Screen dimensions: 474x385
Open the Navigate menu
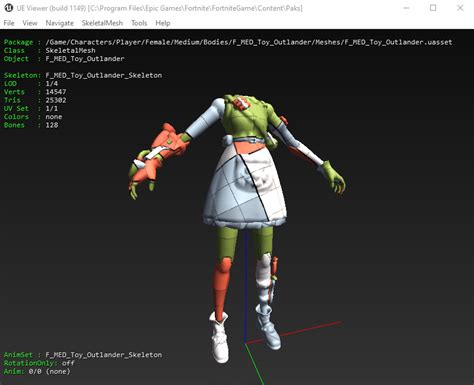tap(60, 23)
